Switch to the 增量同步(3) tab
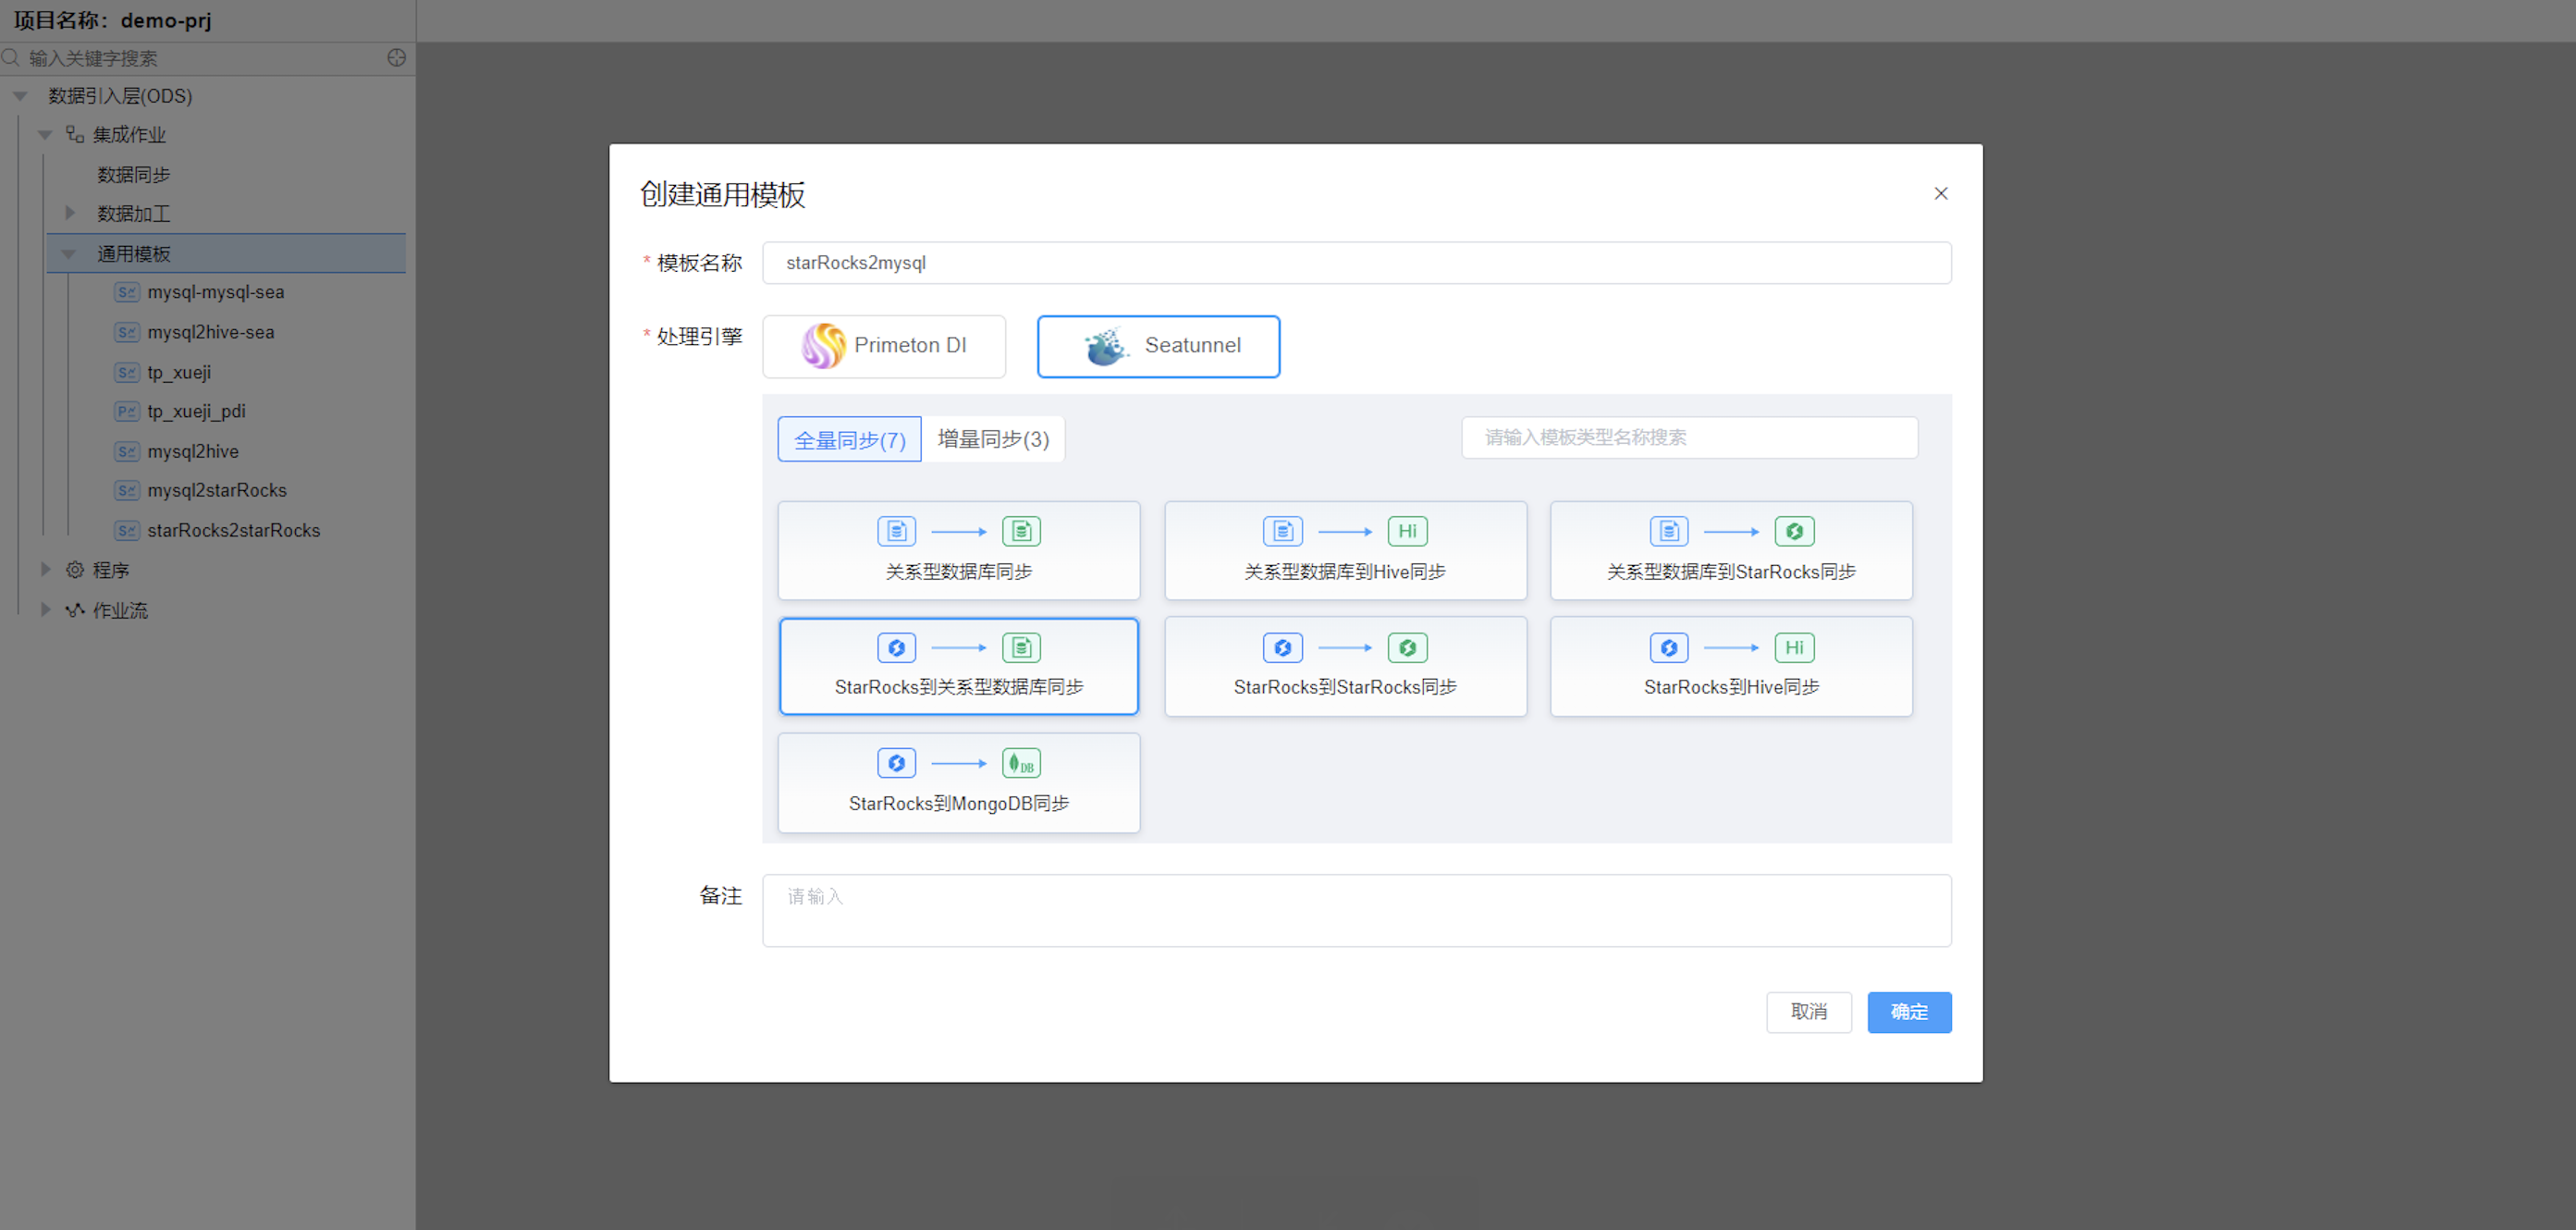The height and width of the screenshot is (1230, 2576). (992, 439)
